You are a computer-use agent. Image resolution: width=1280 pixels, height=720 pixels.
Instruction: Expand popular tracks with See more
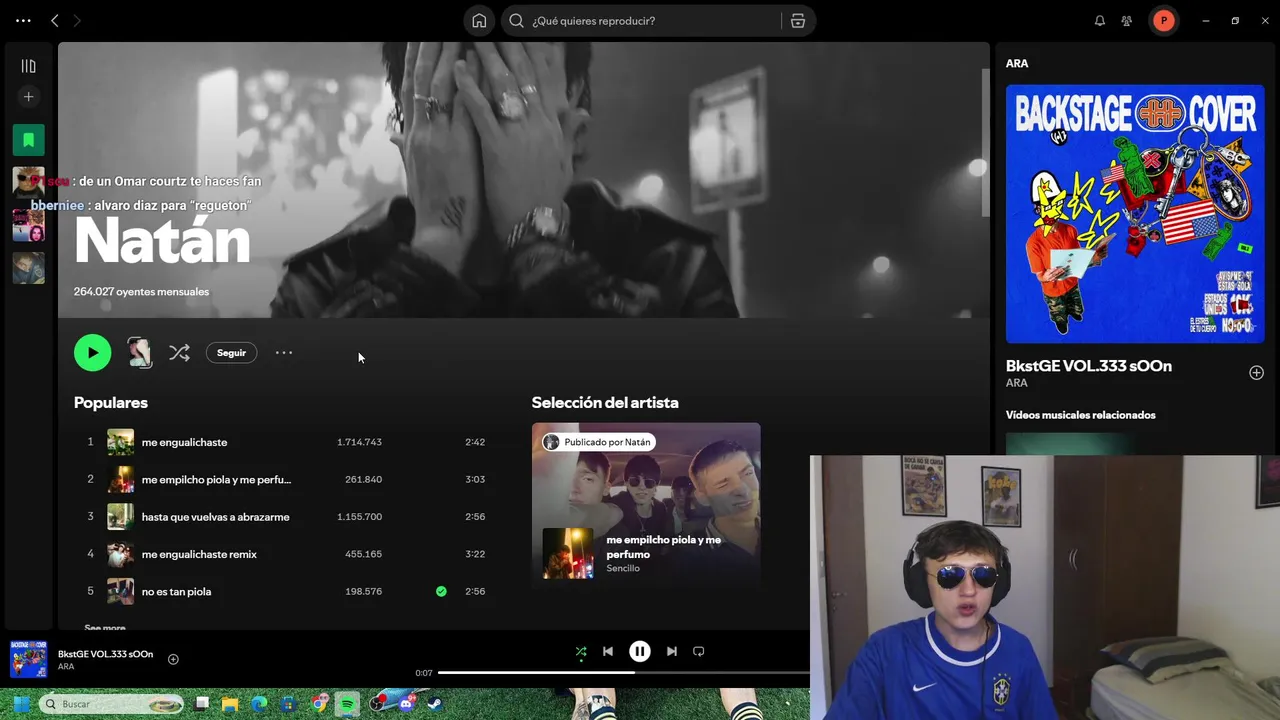(105, 627)
